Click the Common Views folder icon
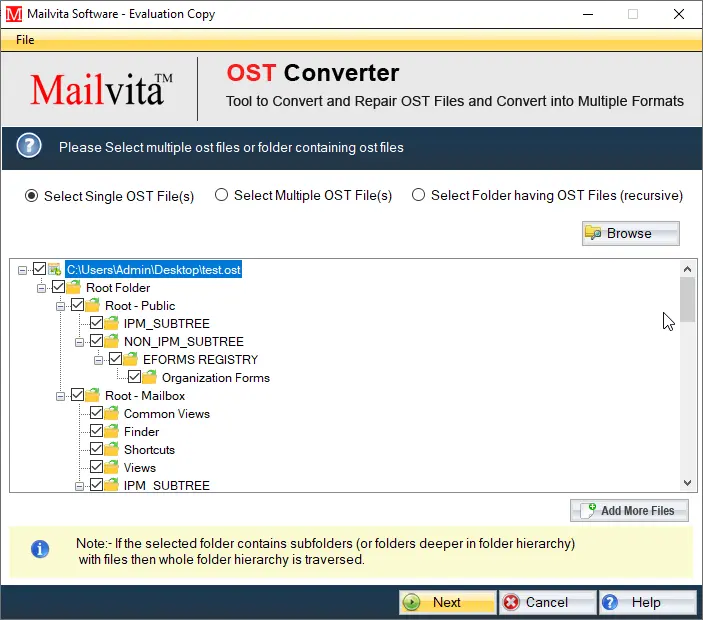This screenshot has height=620, width=703. [111, 413]
